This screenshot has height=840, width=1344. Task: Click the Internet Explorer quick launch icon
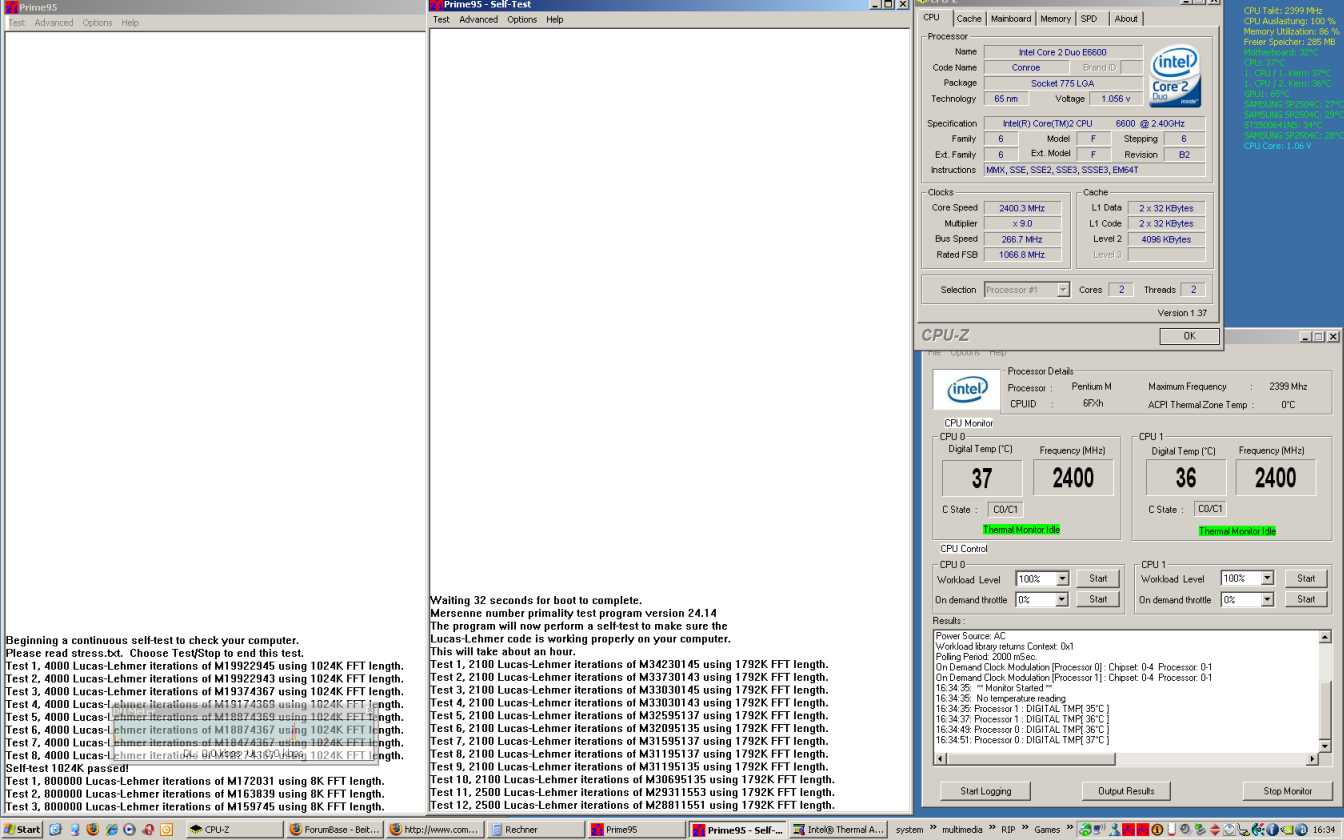(x=111, y=829)
